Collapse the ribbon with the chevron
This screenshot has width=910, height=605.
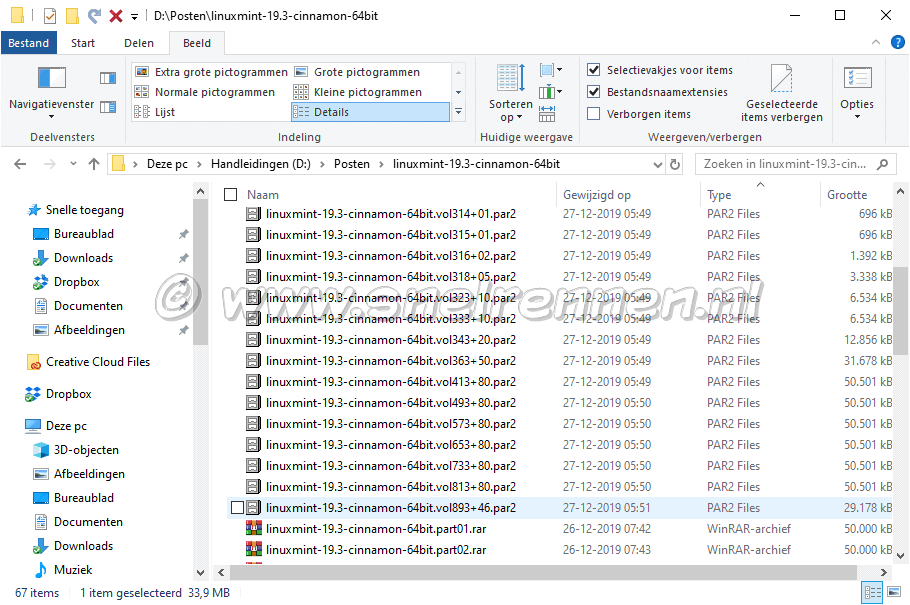(x=876, y=42)
